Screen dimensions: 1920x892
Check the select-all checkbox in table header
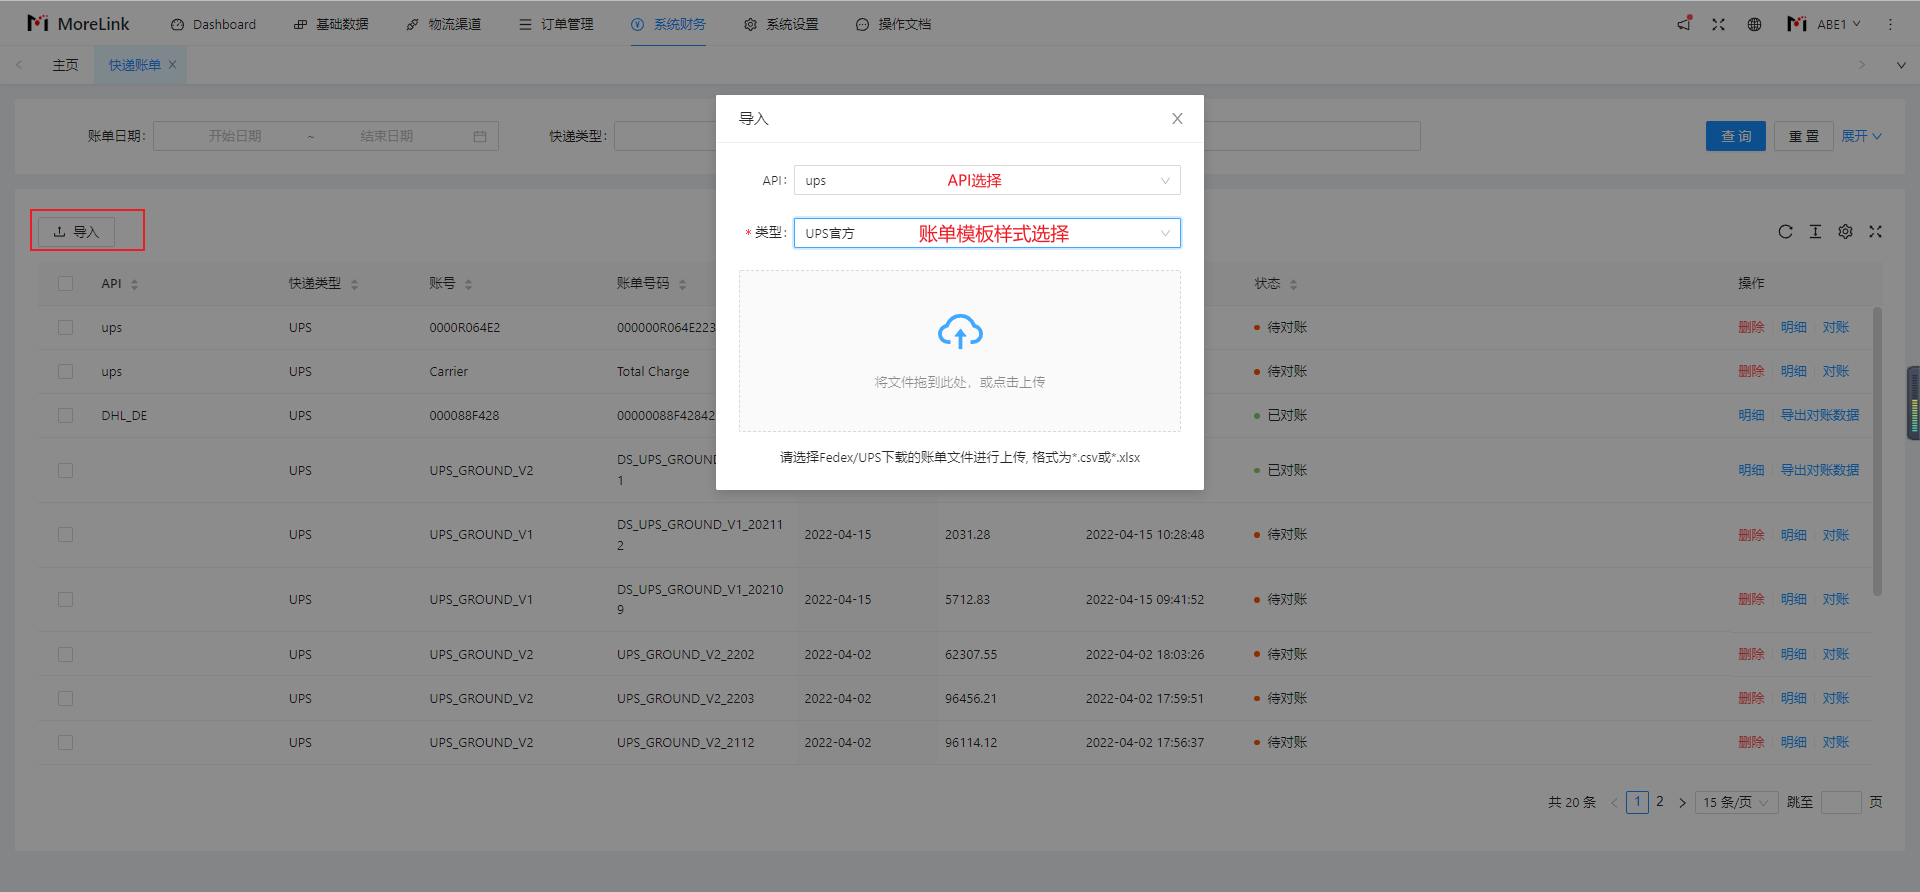click(x=66, y=284)
